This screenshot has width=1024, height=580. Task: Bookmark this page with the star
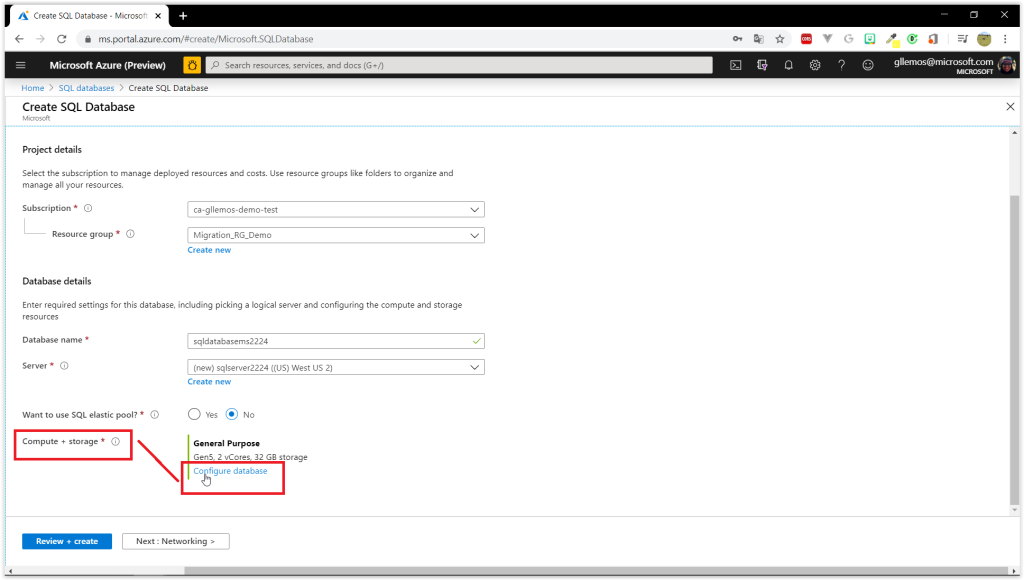coord(780,39)
